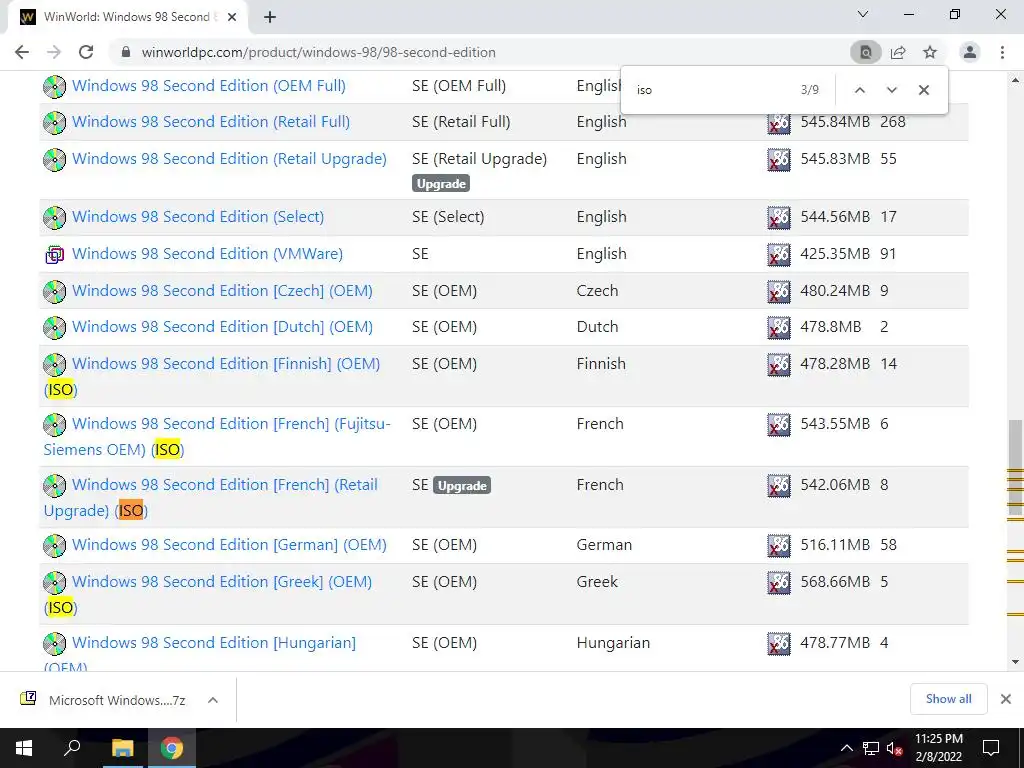The height and width of the screenshot is (768, 1024).
Task: Bookmark this page with star icon
Action: coord(930,52)
